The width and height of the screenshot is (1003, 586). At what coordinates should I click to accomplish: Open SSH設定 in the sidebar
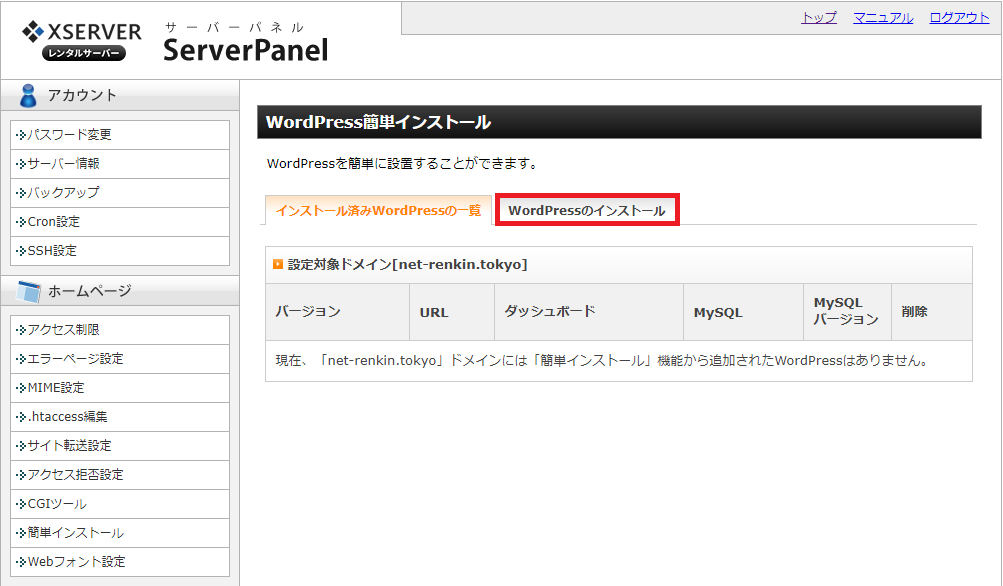pyautogui.click(x=120, y=251)
